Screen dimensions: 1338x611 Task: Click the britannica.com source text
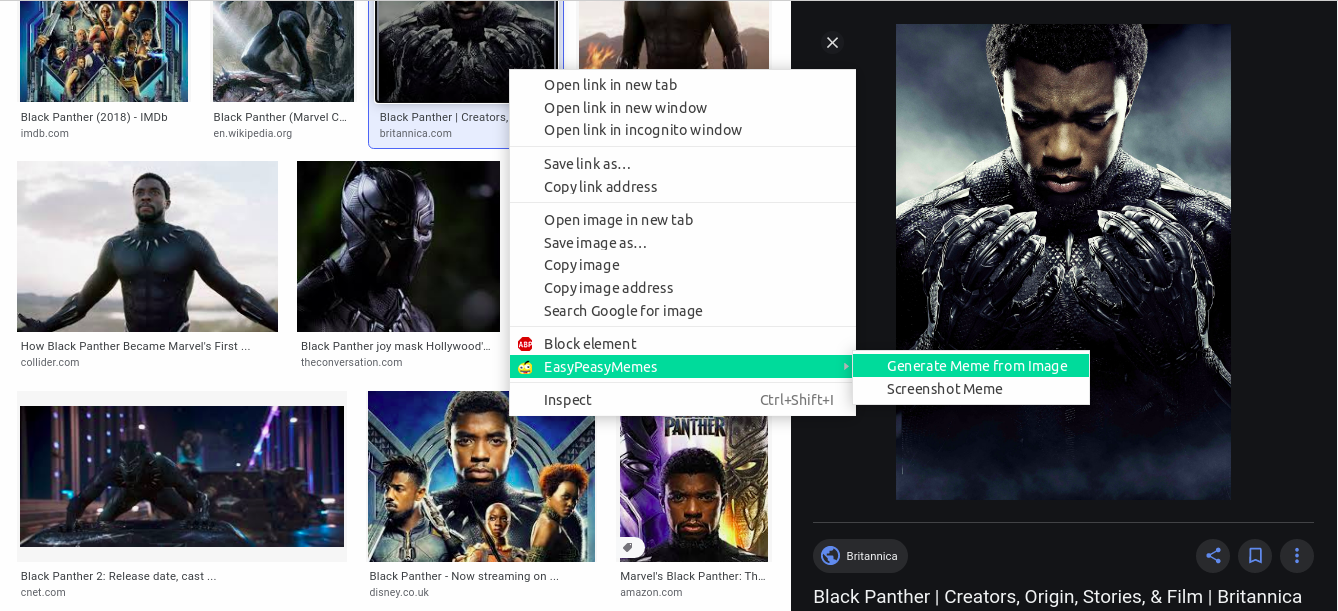click(416, 133)
